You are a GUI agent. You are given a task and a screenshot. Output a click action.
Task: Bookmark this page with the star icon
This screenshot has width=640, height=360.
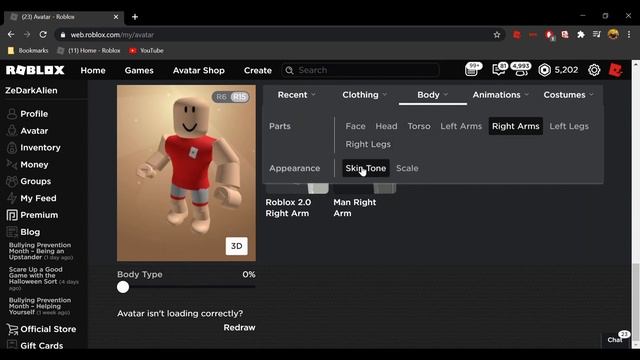[x=497, y=35]
